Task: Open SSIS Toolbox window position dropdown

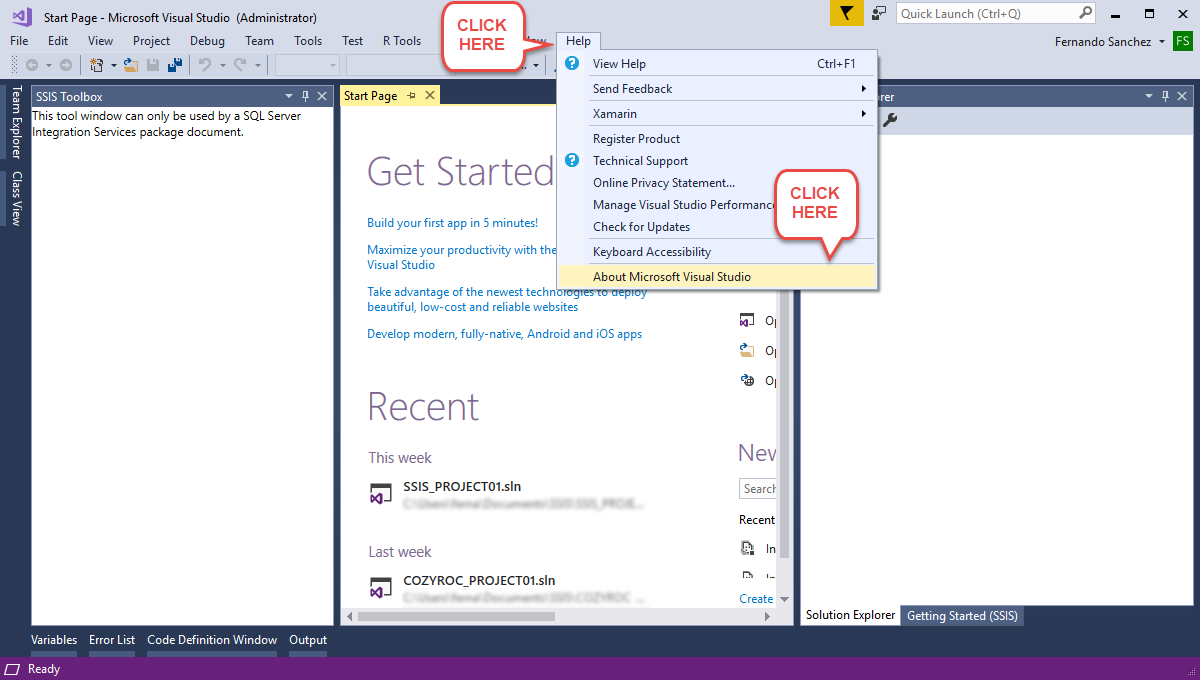Action: click(x=290, y=96)
